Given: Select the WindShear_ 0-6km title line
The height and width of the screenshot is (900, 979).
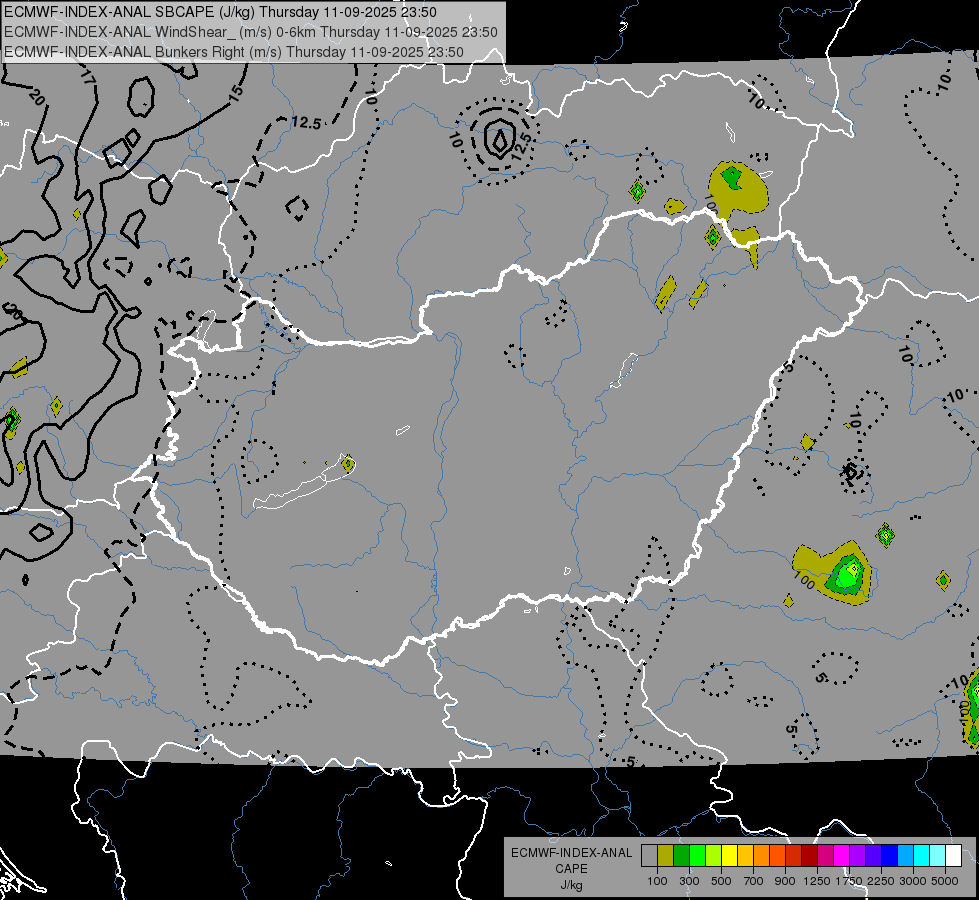Looking at the screenshot, I should pyautogui.click(x=250, y=32).
